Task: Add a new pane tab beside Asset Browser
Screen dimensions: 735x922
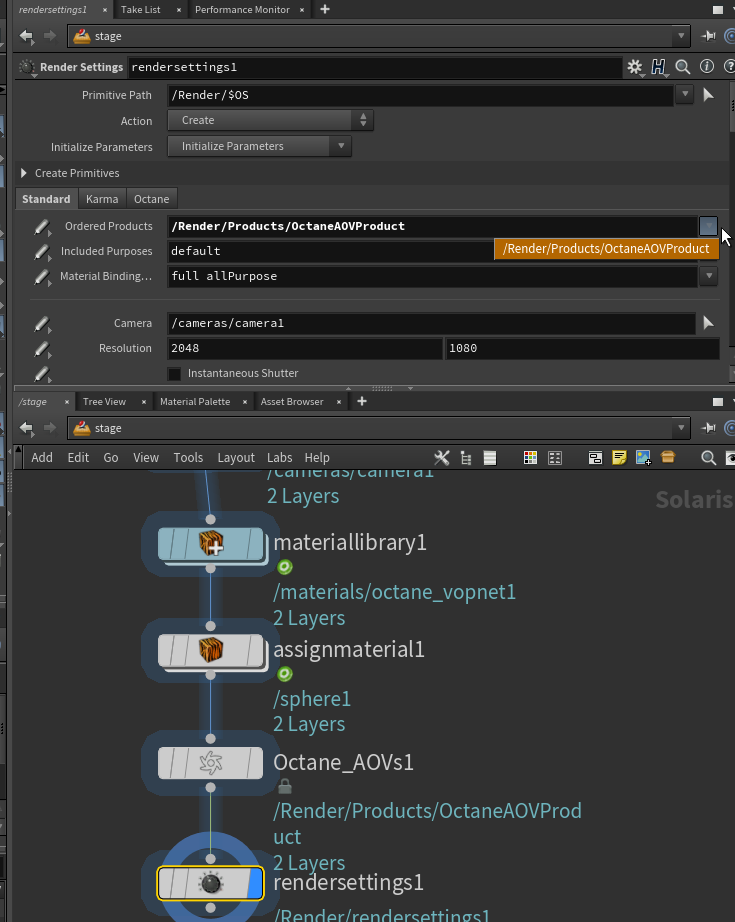Action: pos(362,401)
